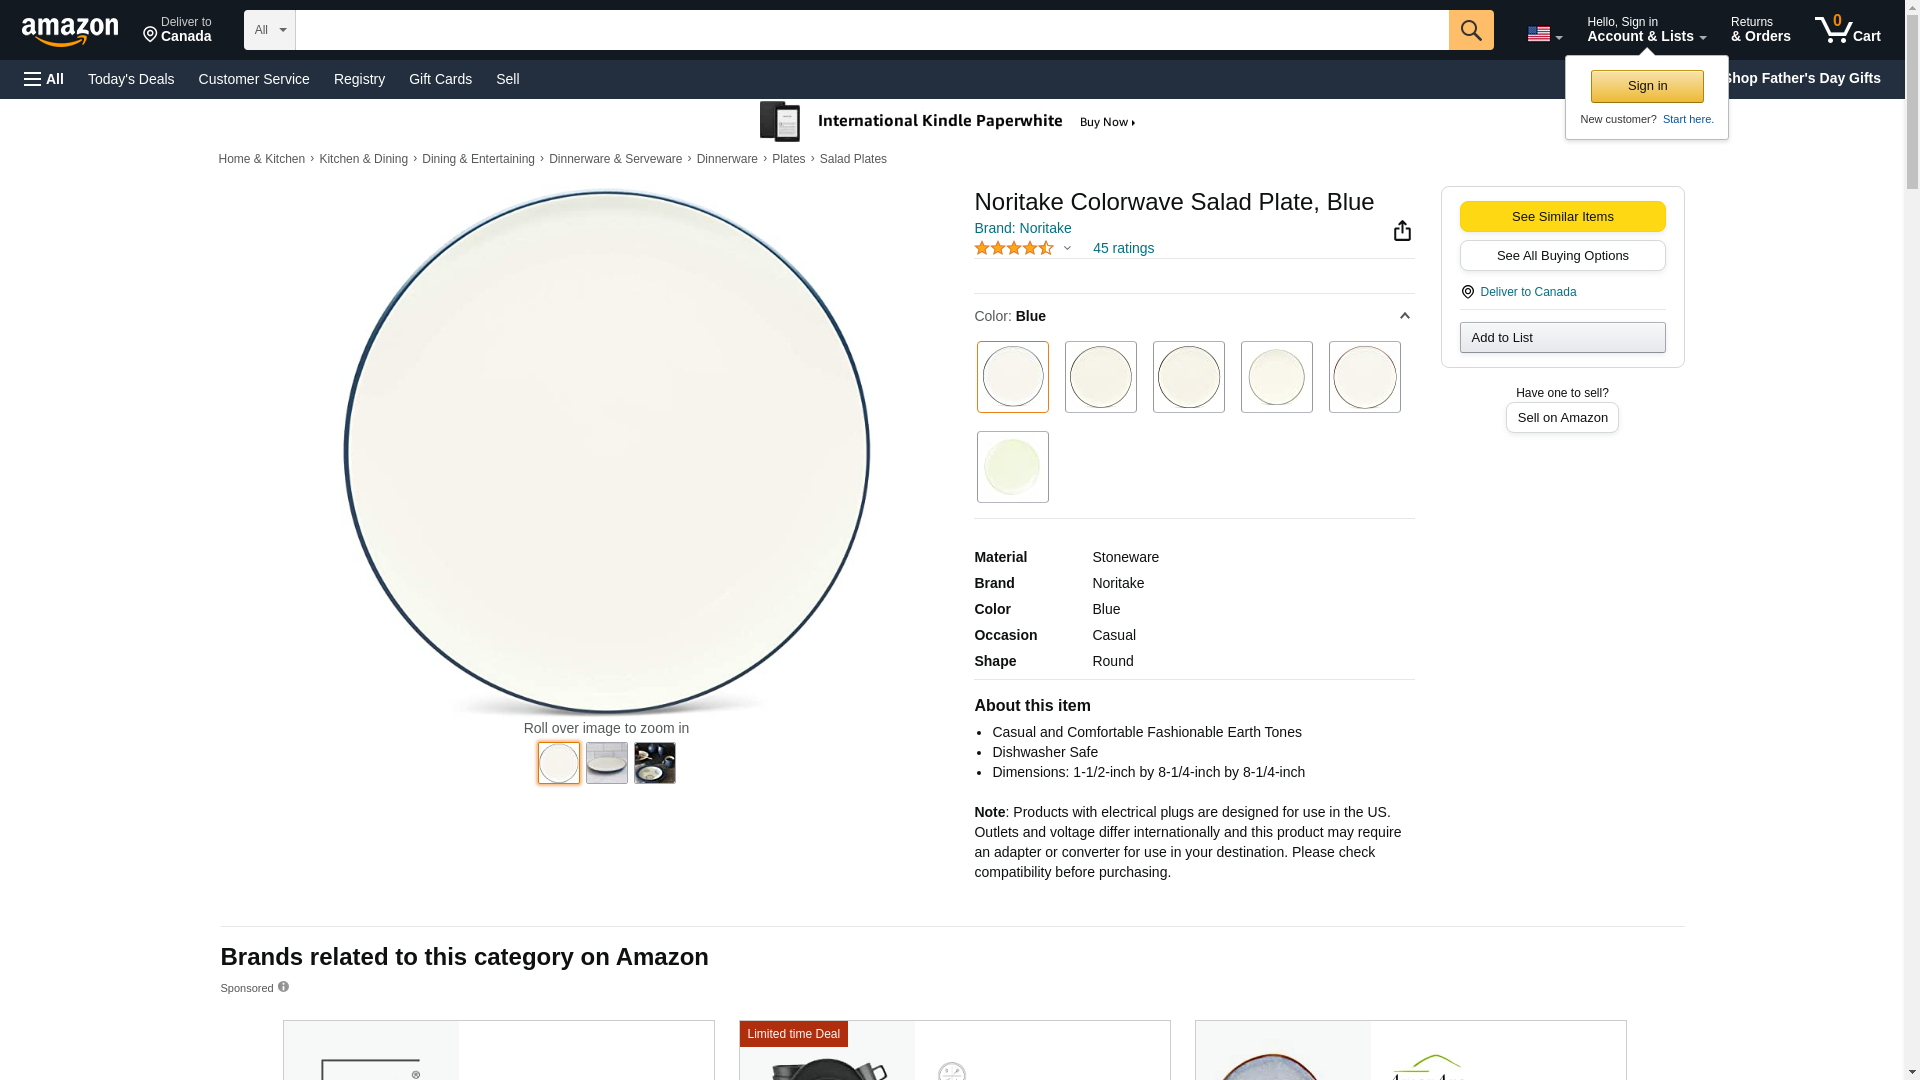The image size is (1920, 1080).
Task: Open Customer Service in the nav bar
Action: [254, 79]
